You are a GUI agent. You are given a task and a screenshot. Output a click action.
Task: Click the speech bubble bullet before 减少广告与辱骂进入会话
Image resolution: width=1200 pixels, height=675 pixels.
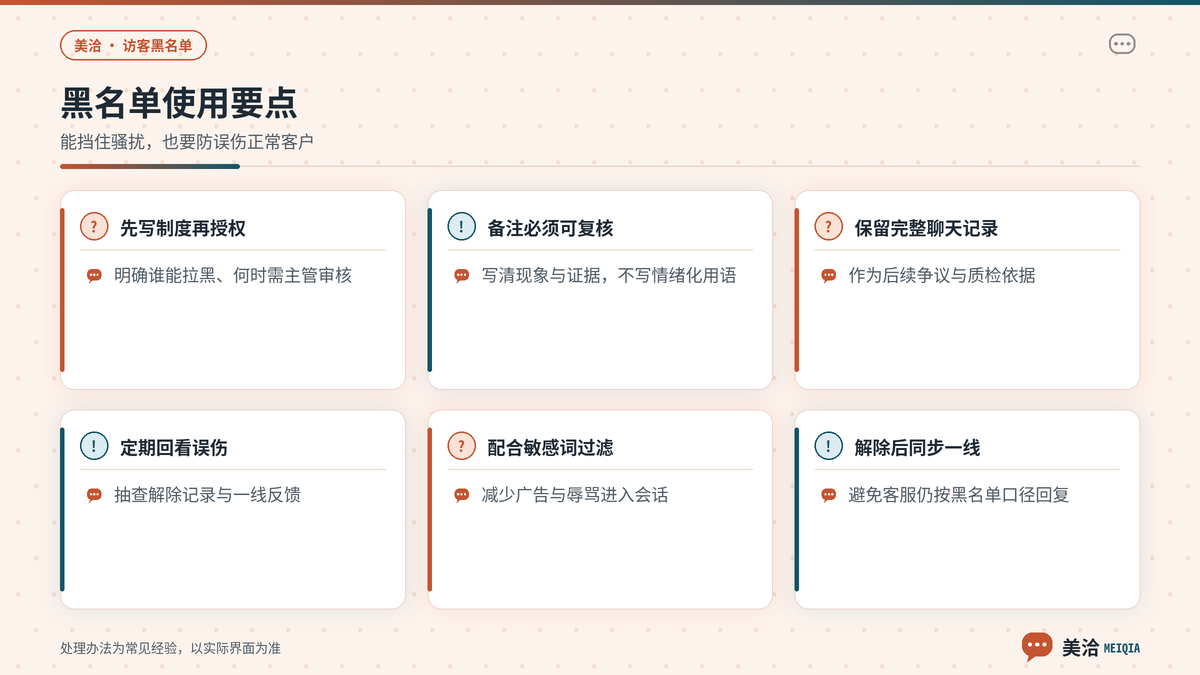click(461, 494)
